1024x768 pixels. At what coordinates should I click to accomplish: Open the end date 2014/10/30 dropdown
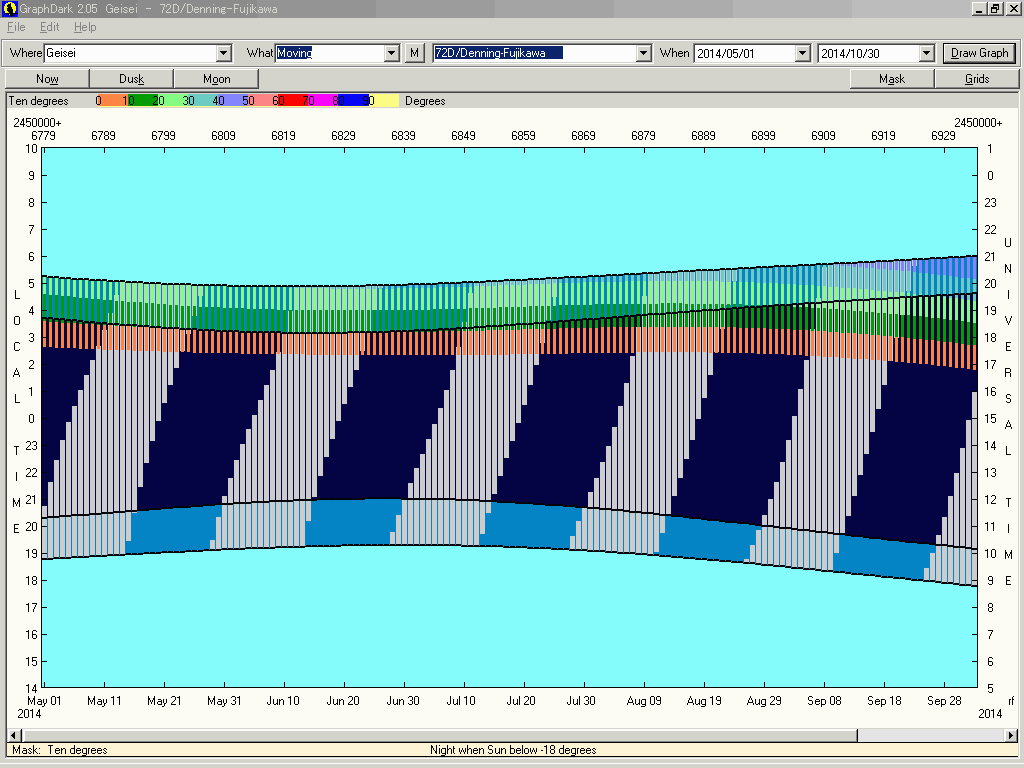click(926, 53)
